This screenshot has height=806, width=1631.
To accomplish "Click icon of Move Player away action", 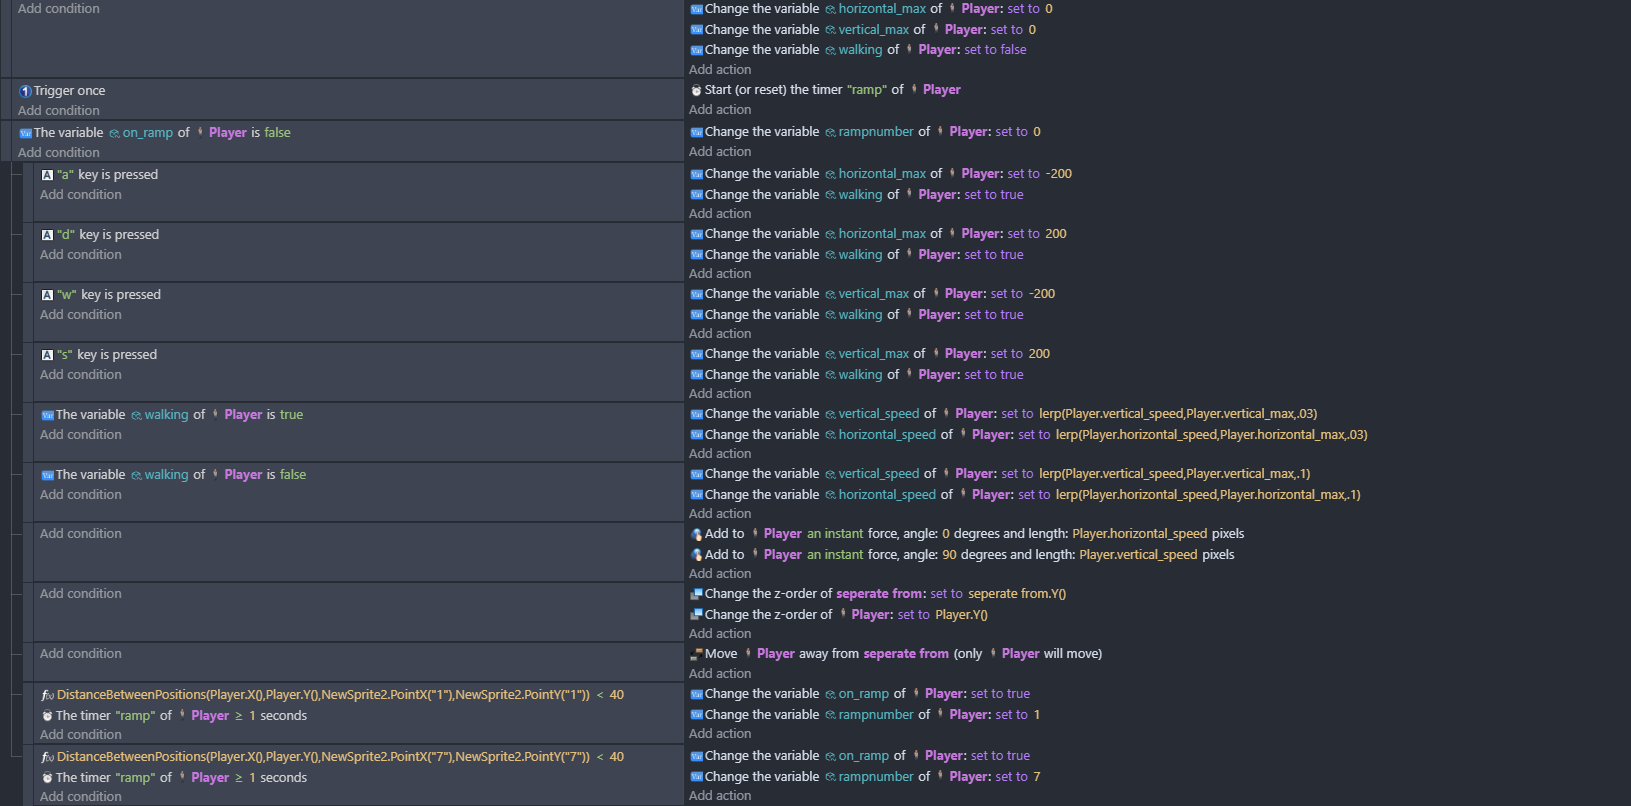I will [696, 654].
